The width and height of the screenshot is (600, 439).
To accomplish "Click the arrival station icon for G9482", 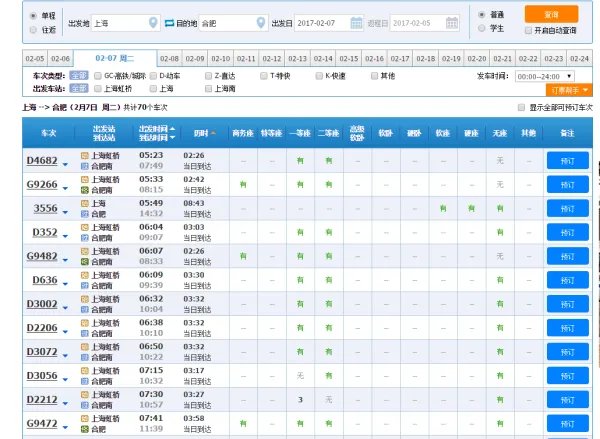I will 85,262.
